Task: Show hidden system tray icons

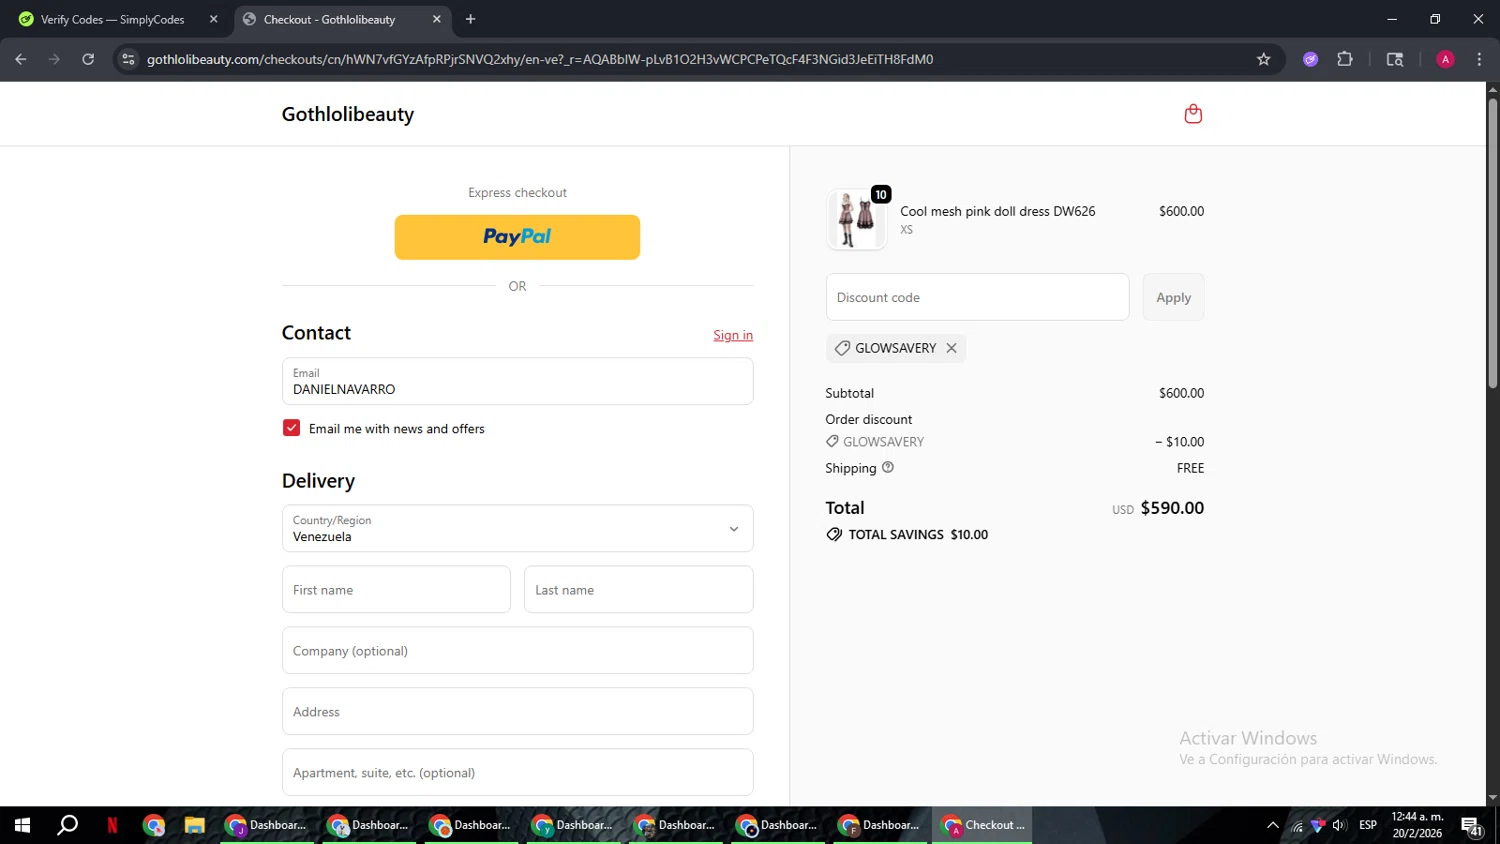Action: coord(1272,825)
